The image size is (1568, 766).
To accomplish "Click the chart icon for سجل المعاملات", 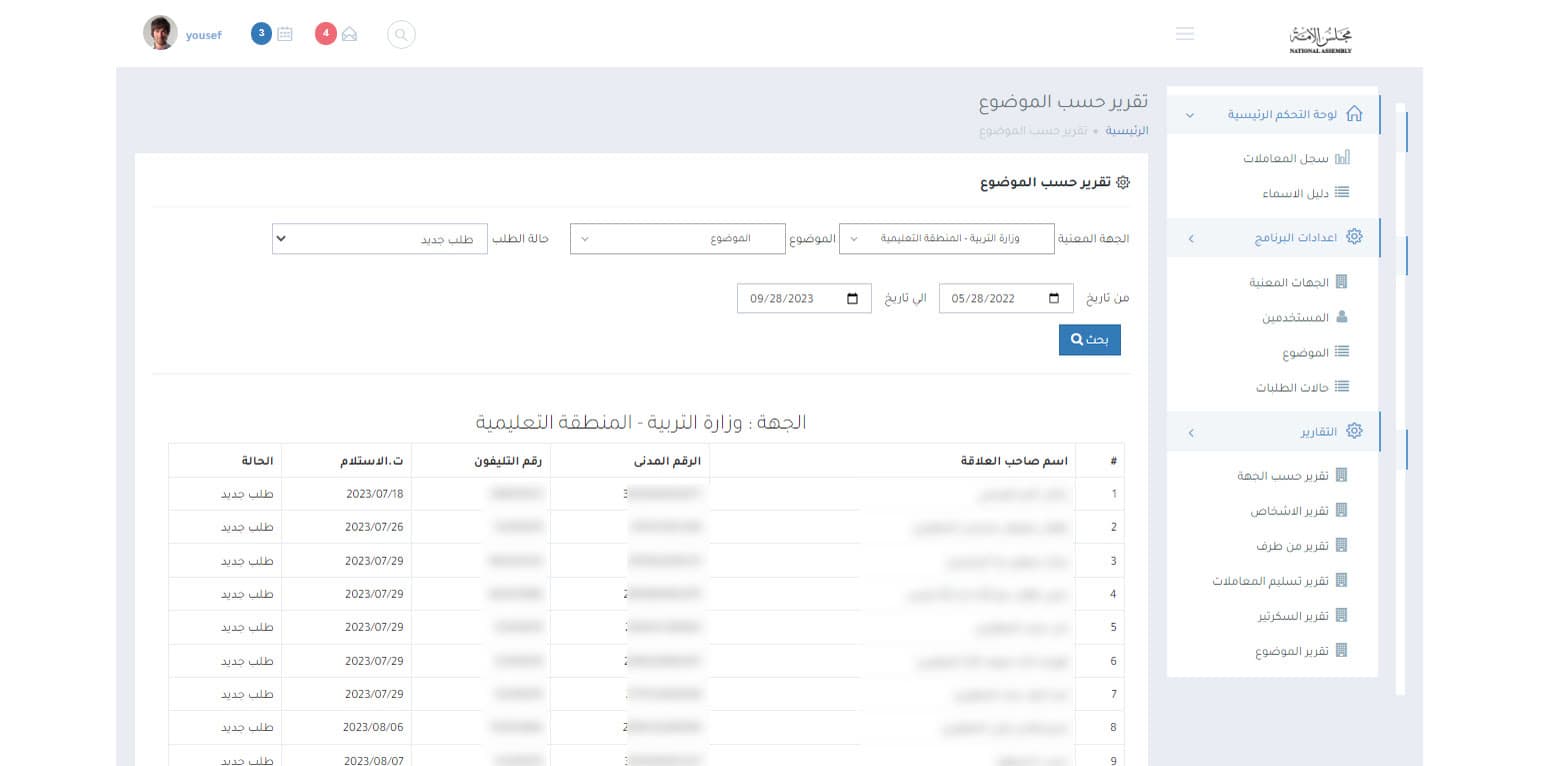I will (1342, 158).
